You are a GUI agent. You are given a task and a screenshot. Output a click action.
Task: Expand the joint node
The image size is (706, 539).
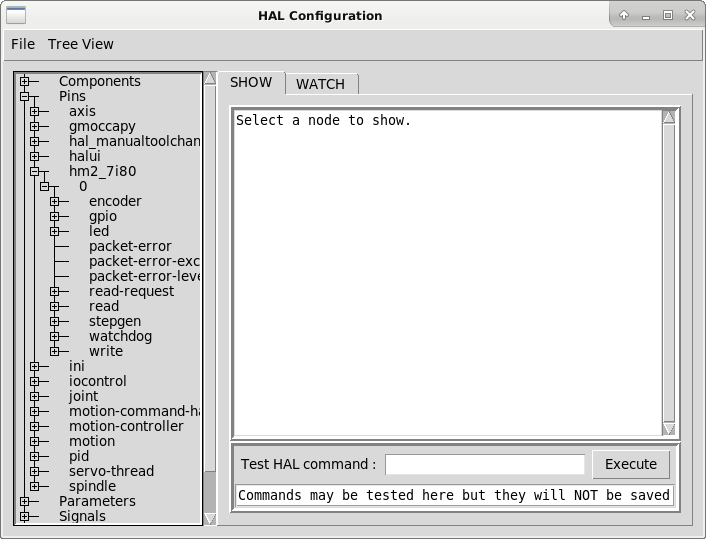coord(35,396)
